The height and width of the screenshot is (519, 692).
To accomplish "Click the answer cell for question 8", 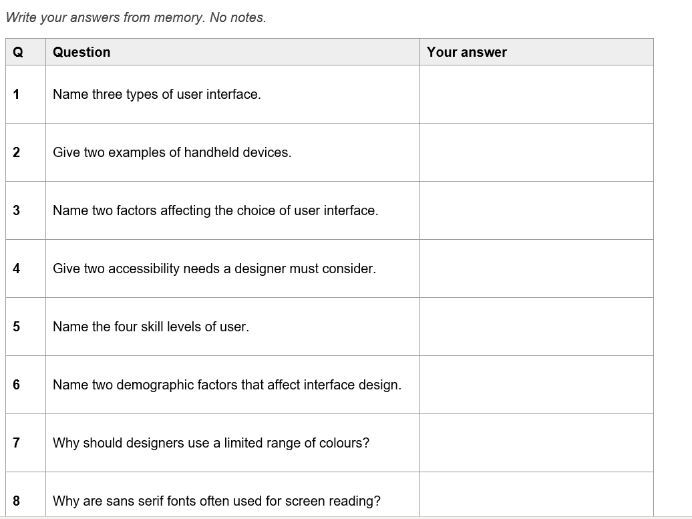I will [x=536, y=495].
